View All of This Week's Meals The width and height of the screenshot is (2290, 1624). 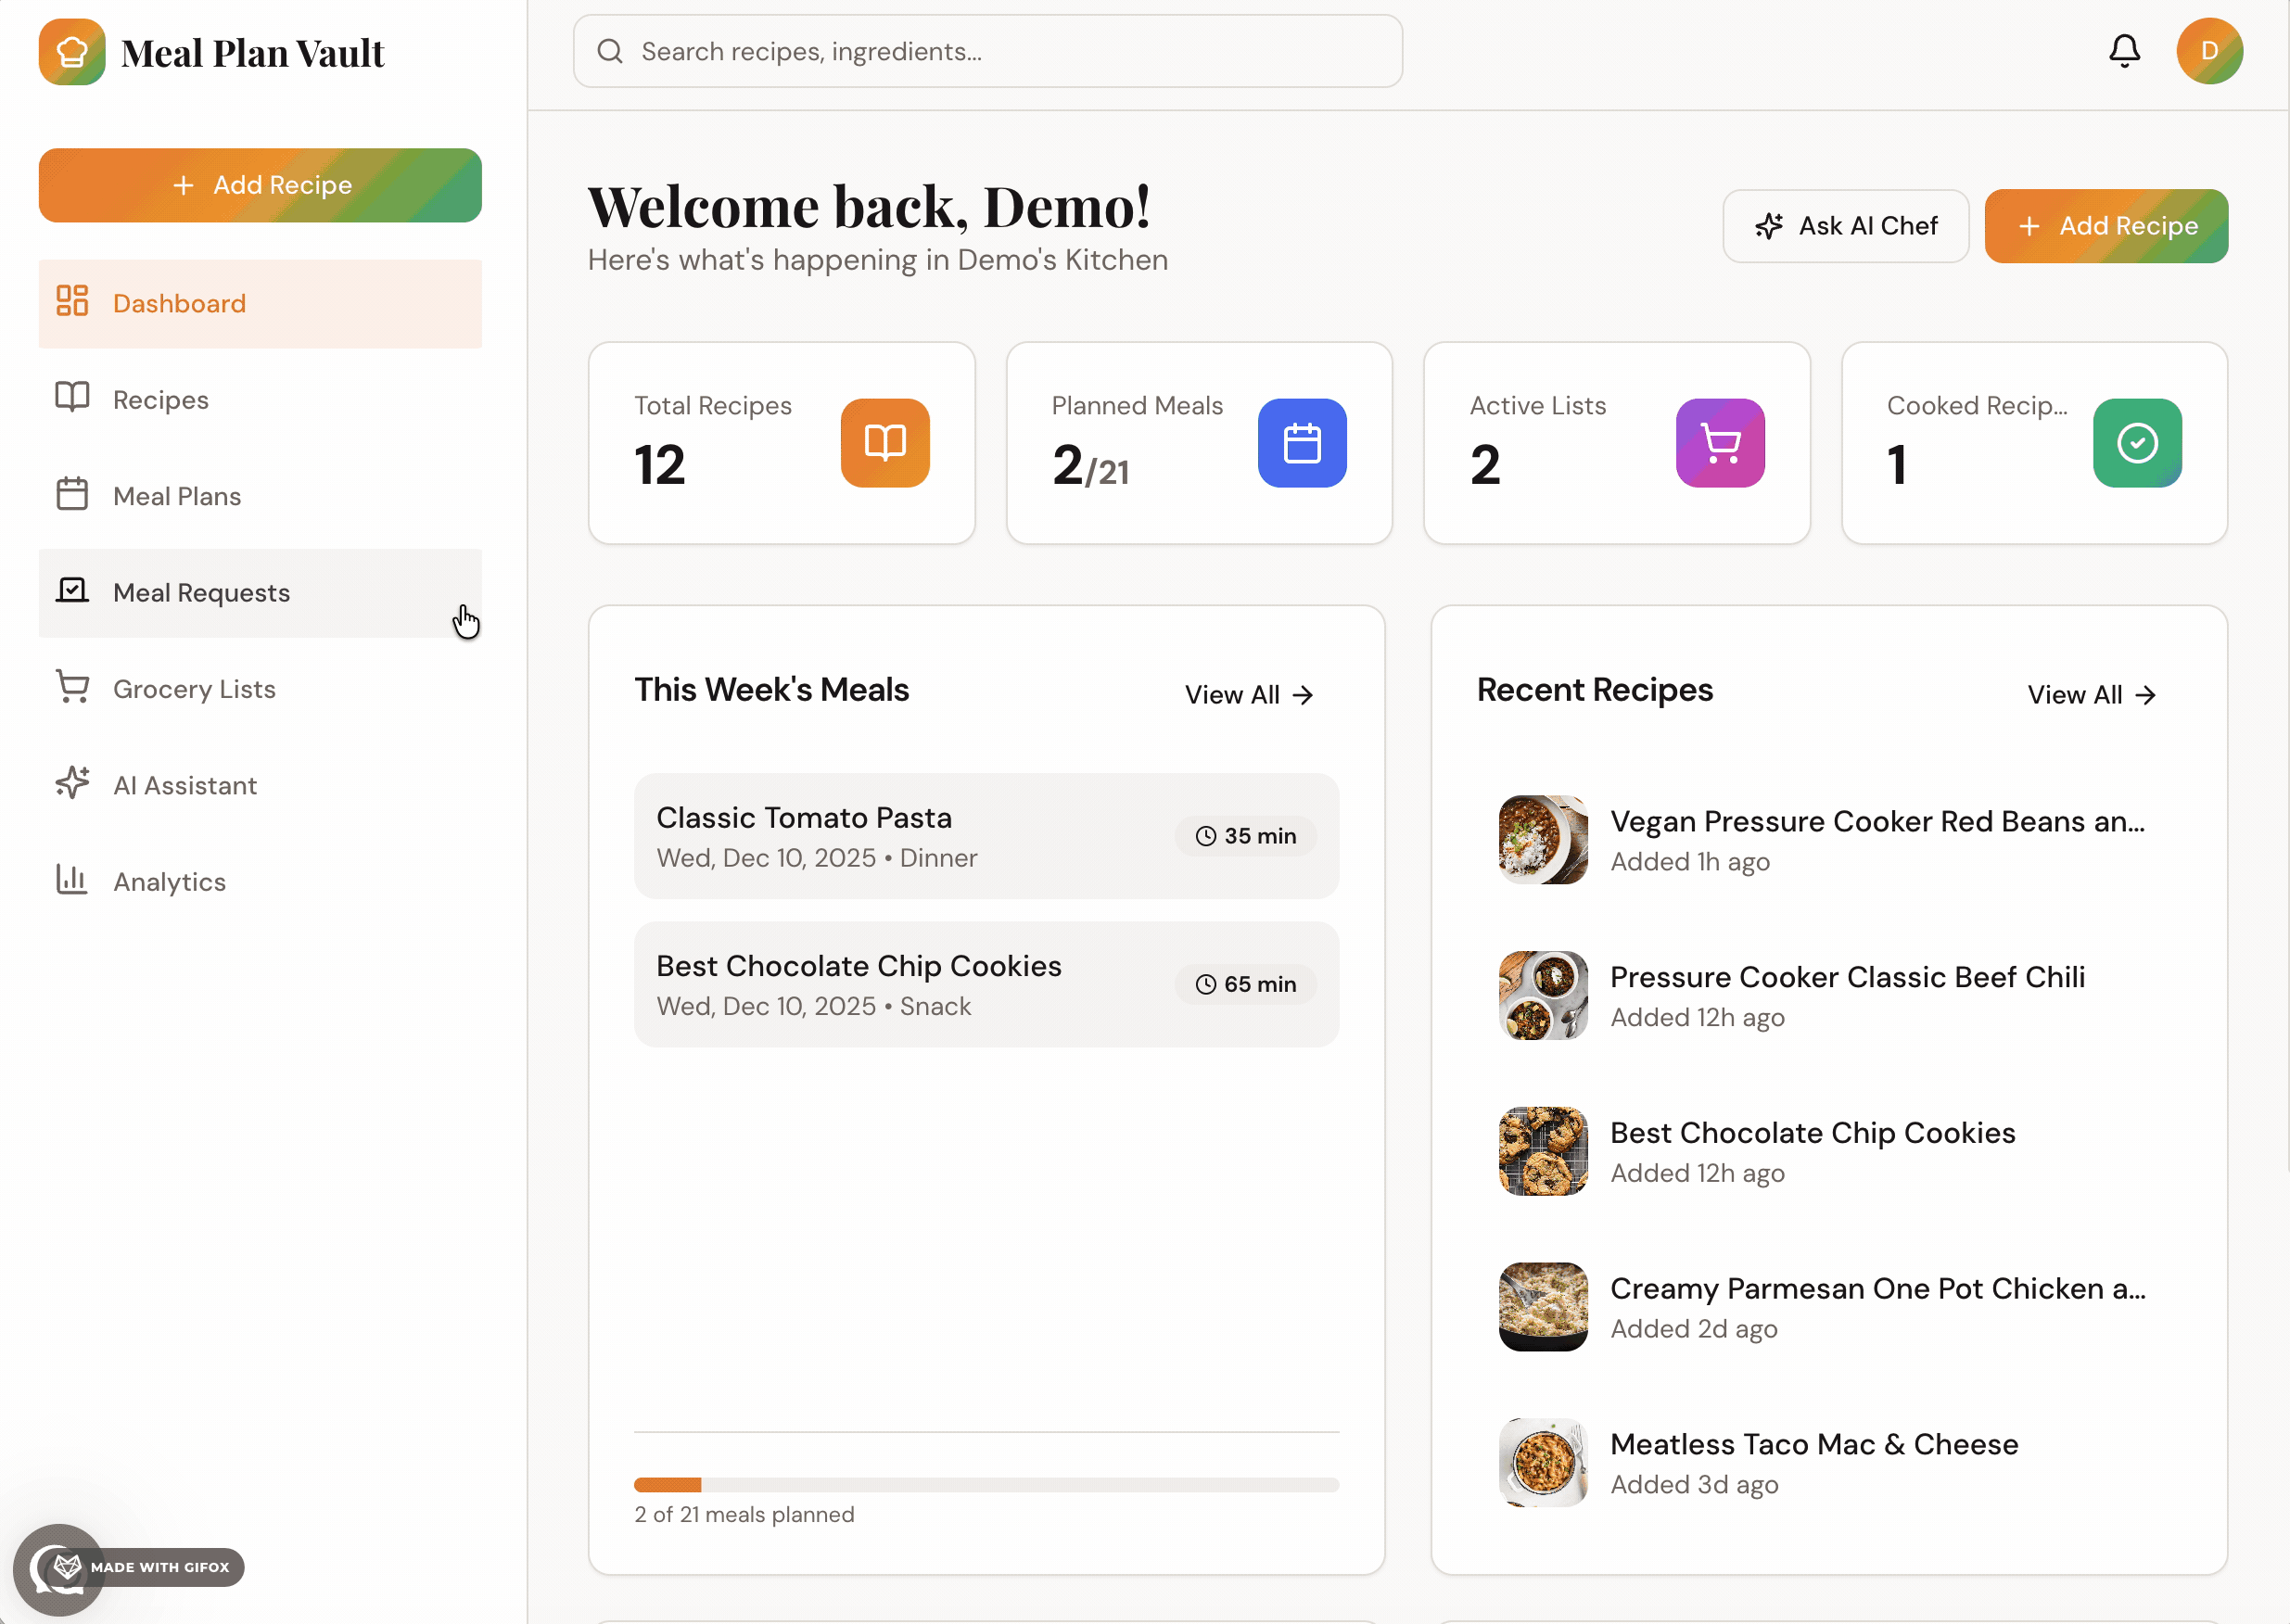(1249, 695)
